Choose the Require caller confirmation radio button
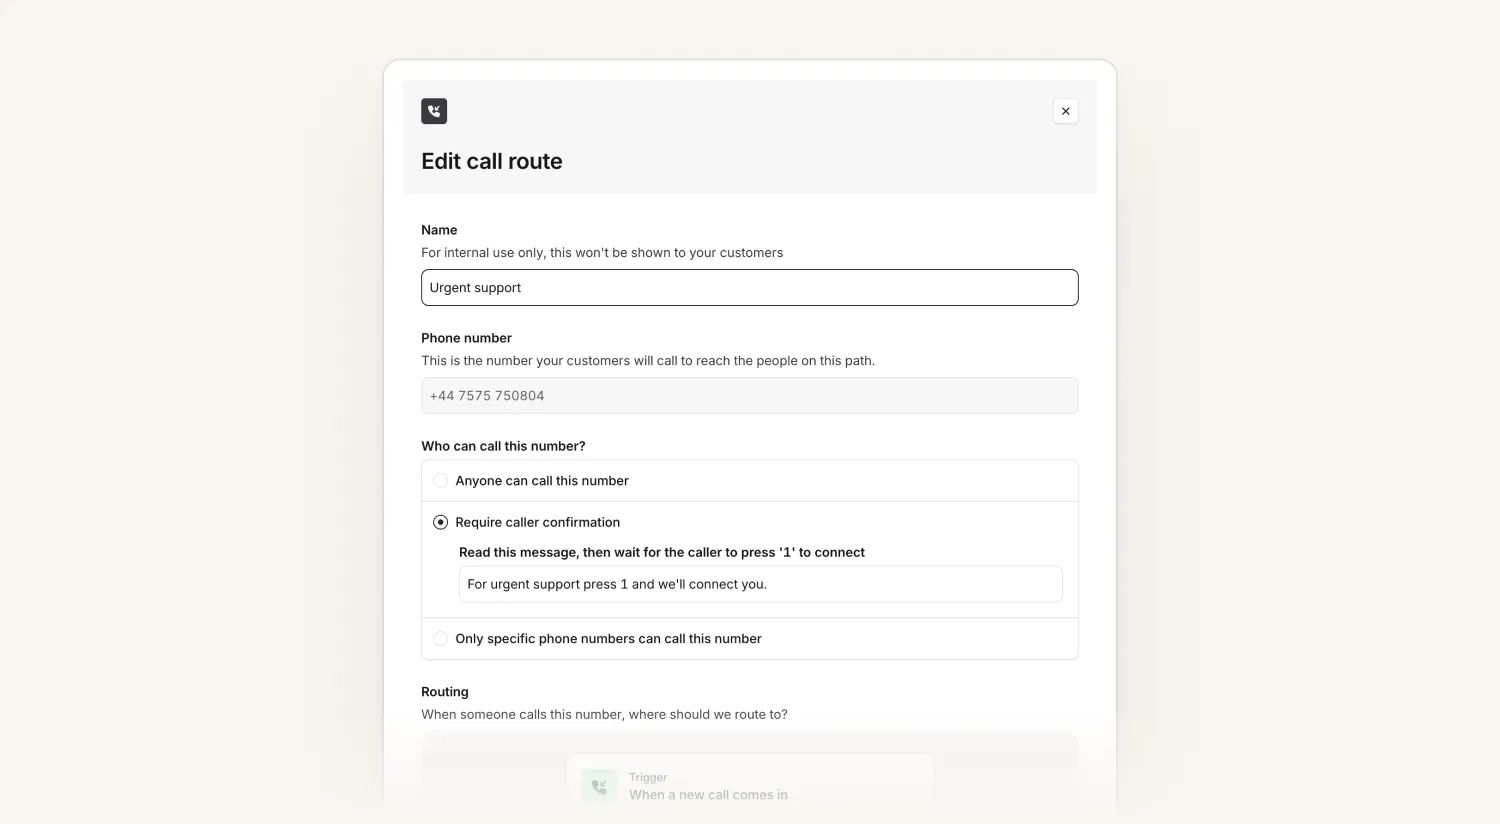 (440, 522)
